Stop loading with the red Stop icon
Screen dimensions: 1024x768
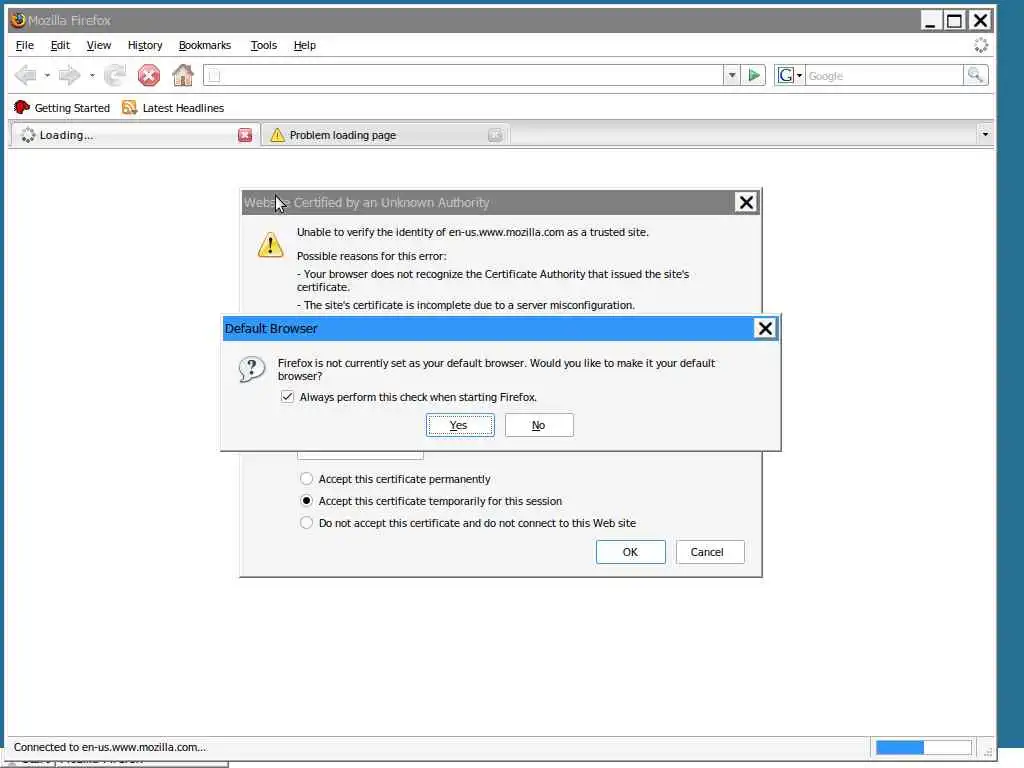(x=149, y=76)
